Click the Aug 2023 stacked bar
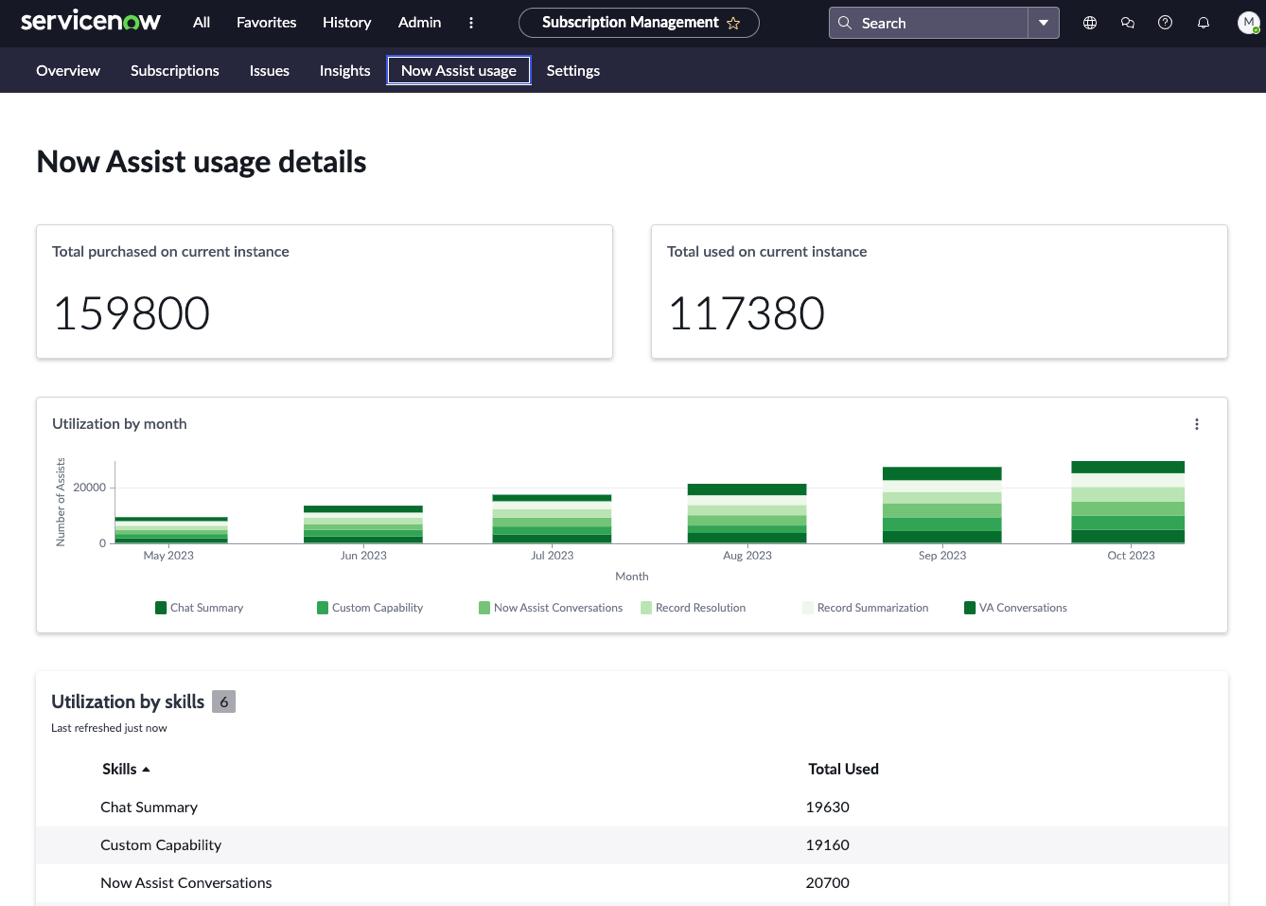Viewport: 1266px width, 906px height. coord(747,514)
